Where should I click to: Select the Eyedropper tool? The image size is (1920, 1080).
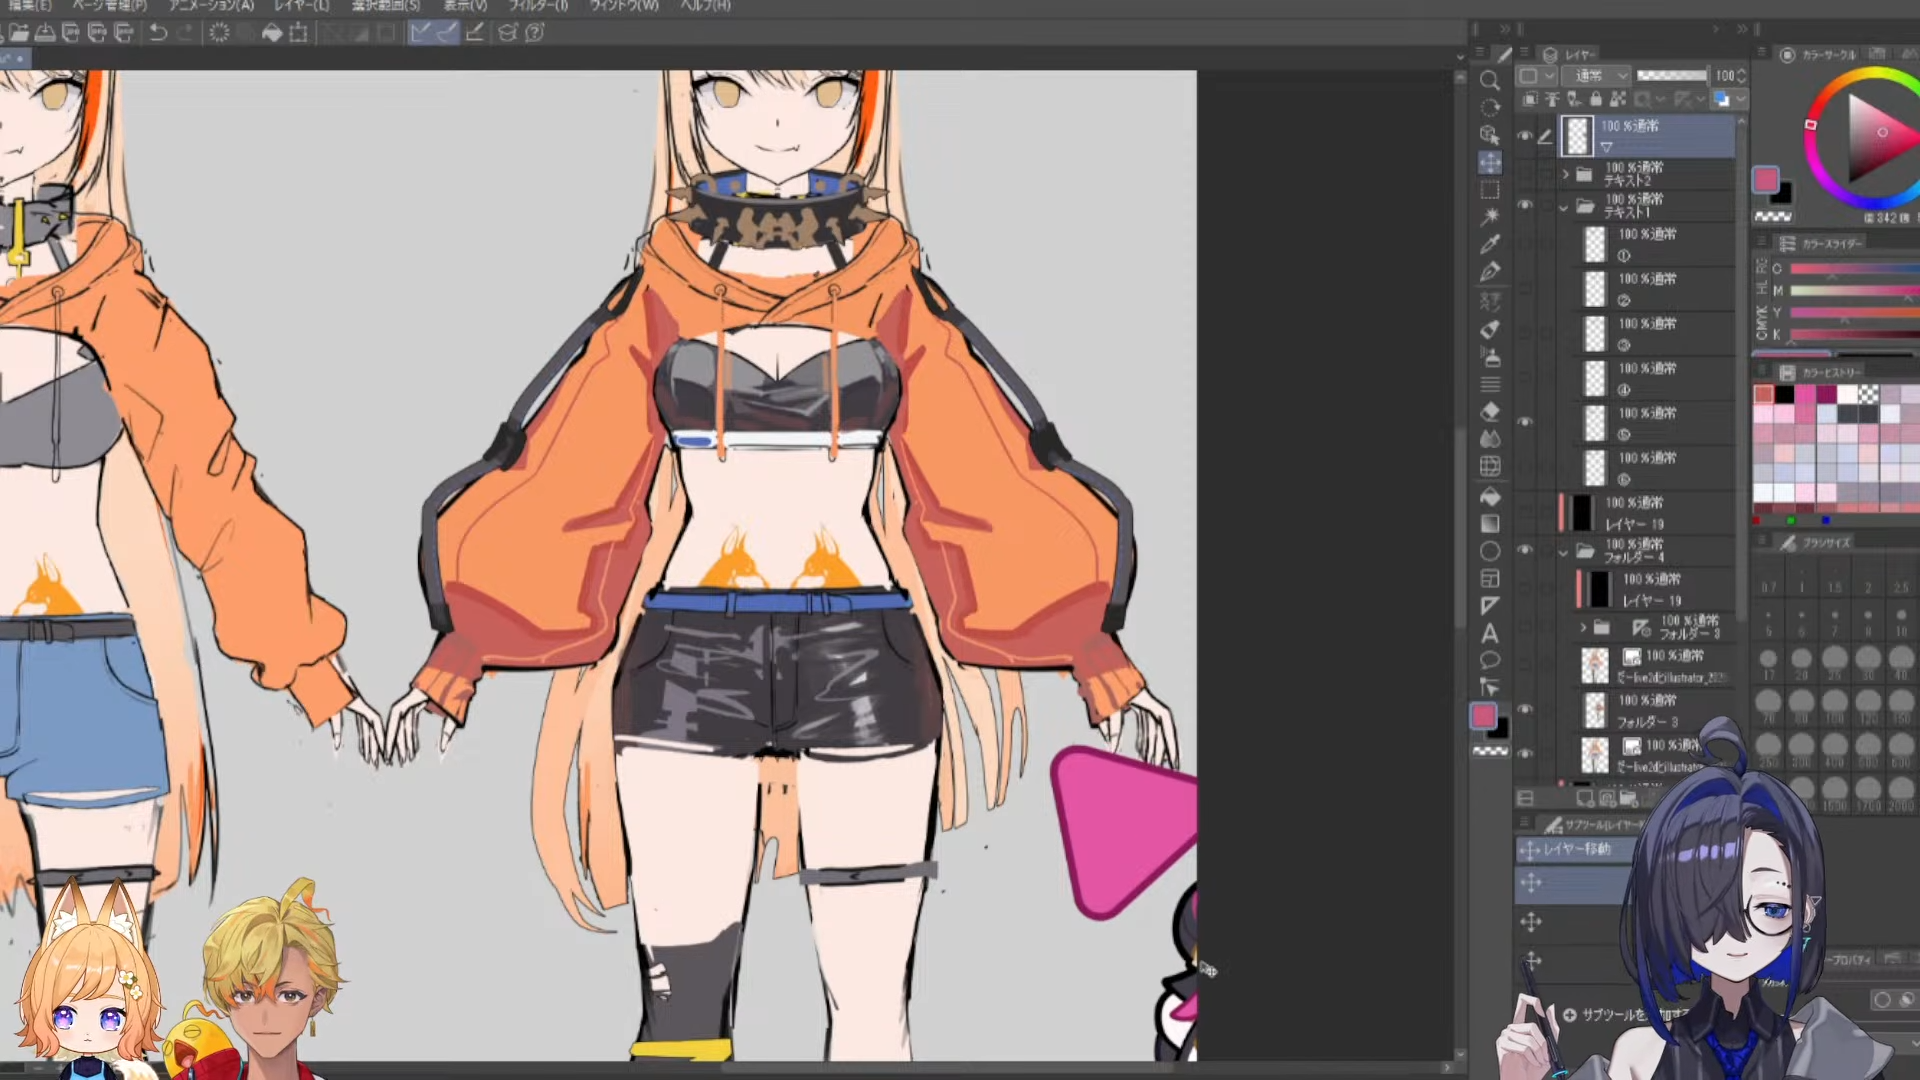tap(1490, 244)
